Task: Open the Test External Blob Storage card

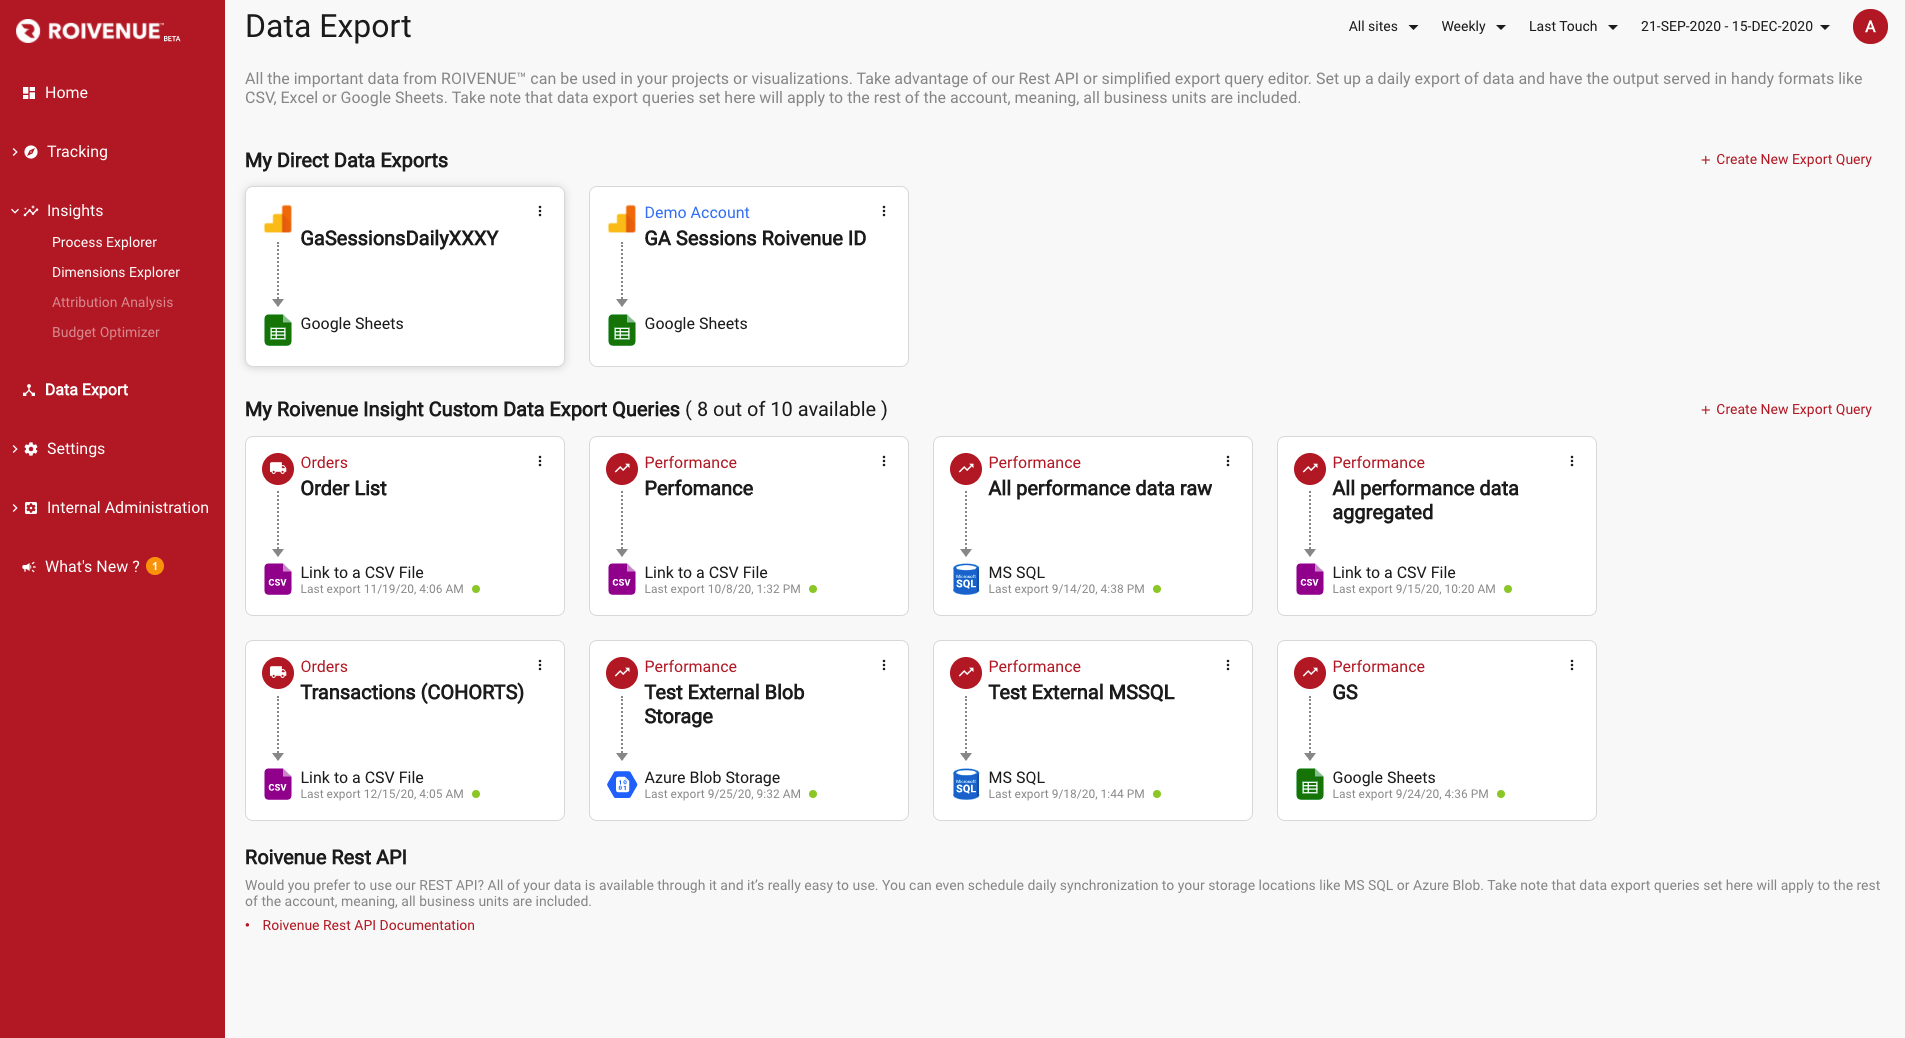Action: pos(749,731)
